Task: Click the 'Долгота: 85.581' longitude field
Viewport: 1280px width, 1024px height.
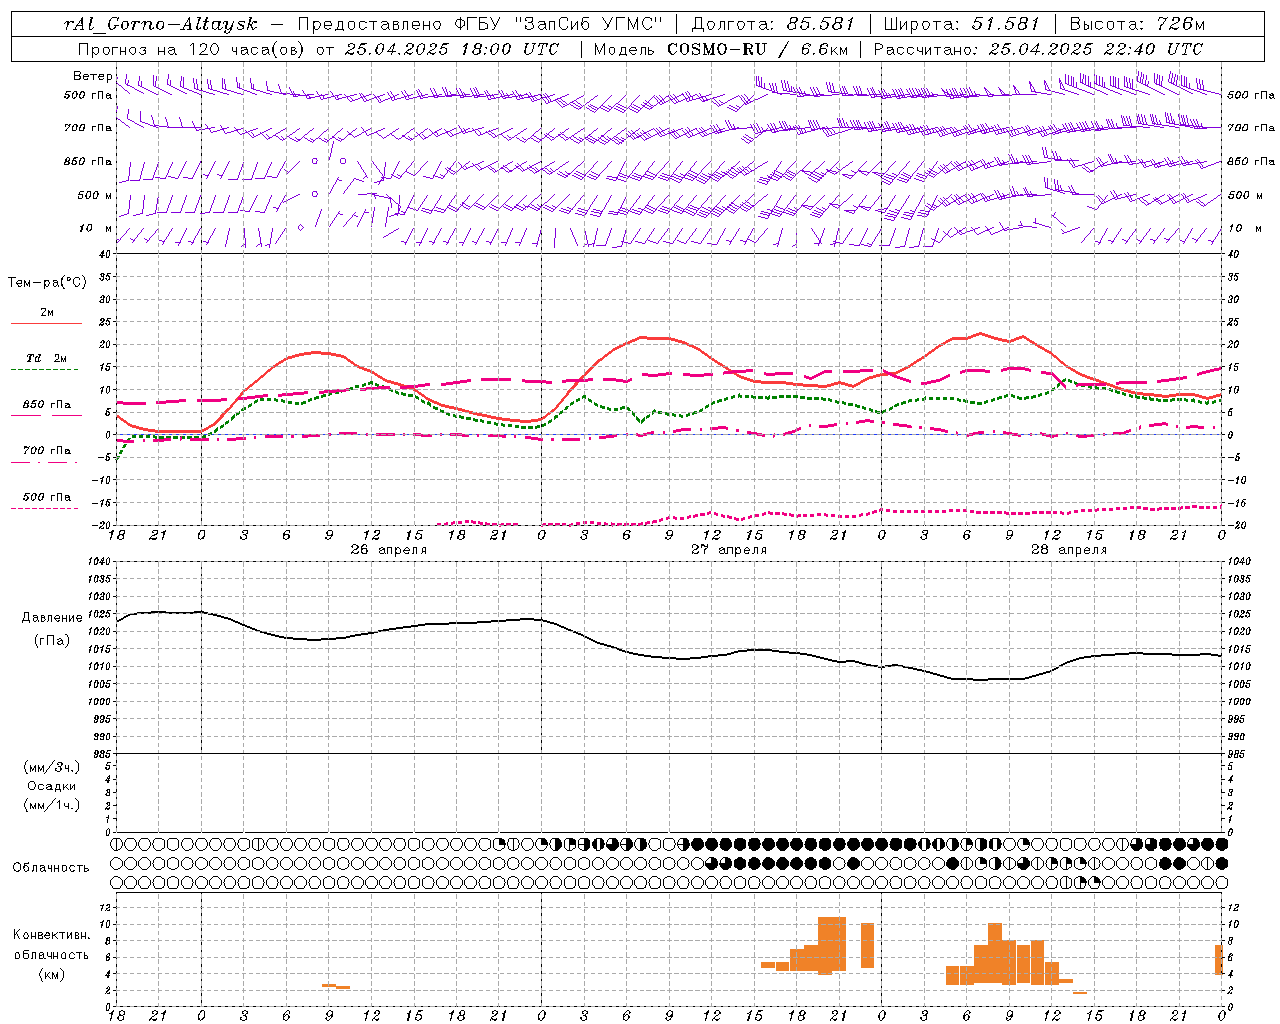Action: point(774,24)
